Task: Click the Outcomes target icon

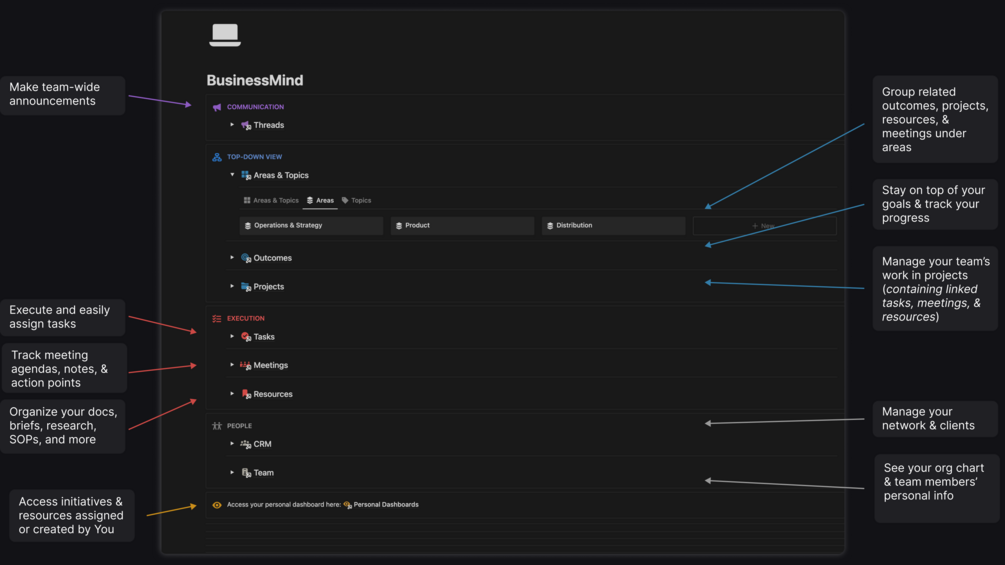Action: (x=245, y=258)
